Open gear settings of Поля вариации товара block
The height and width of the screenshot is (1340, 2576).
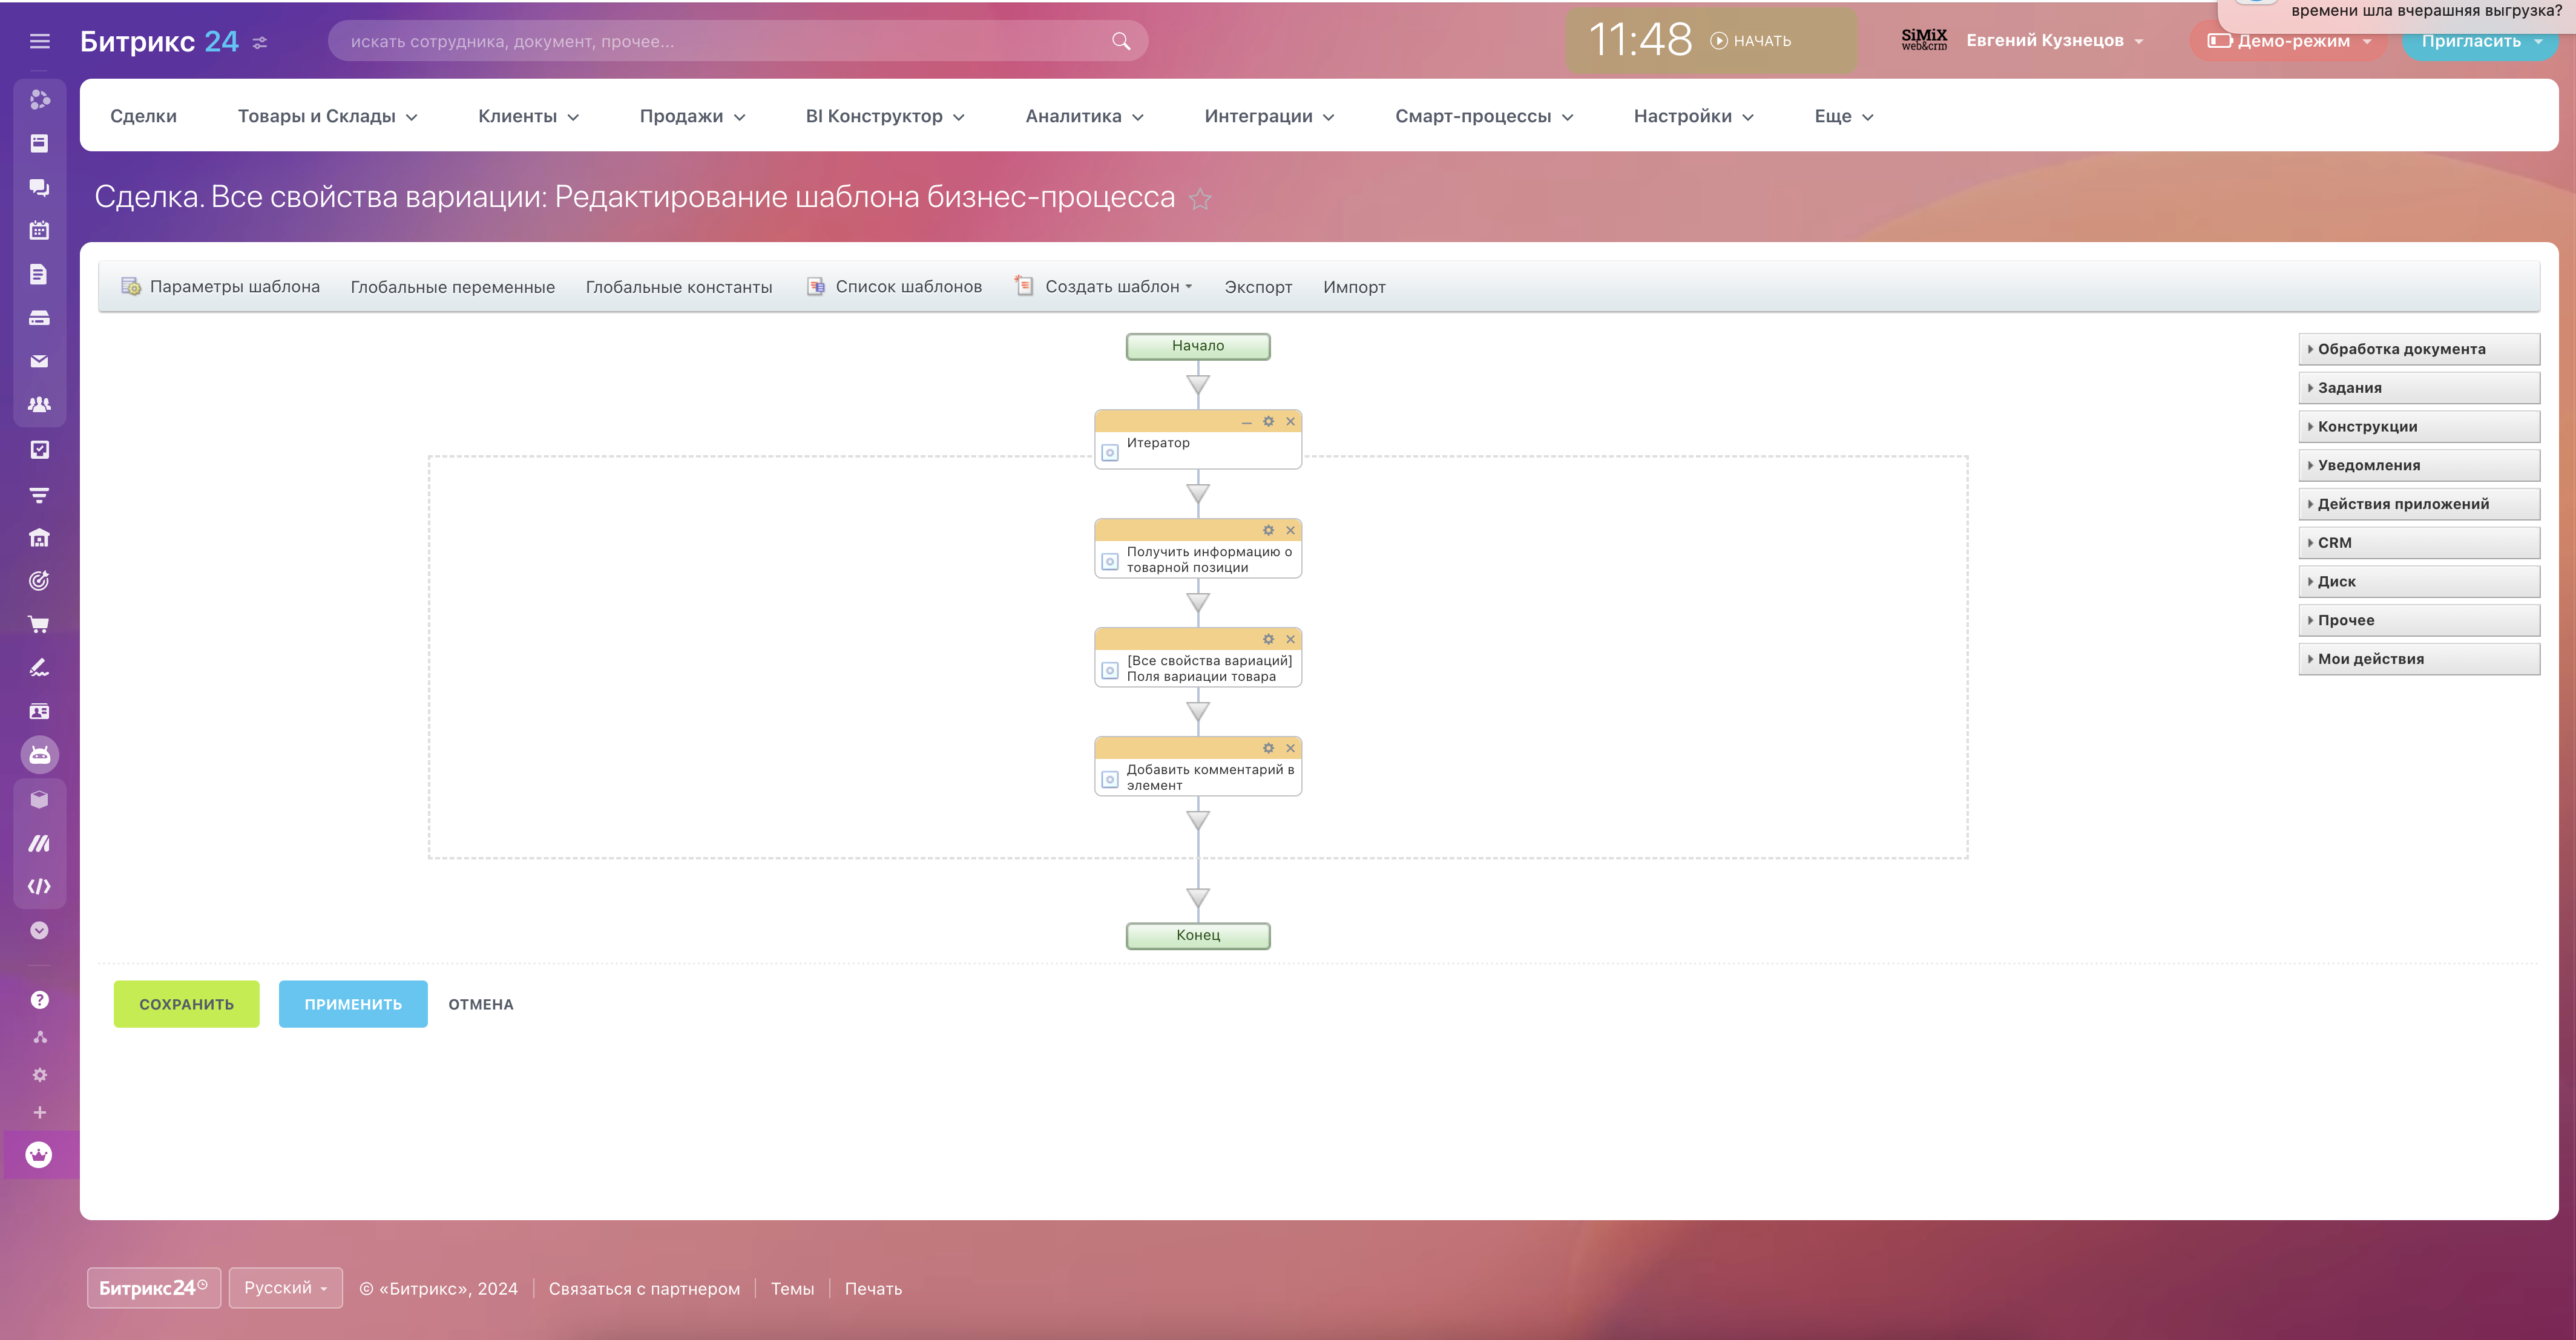(x=1268, y=639)
